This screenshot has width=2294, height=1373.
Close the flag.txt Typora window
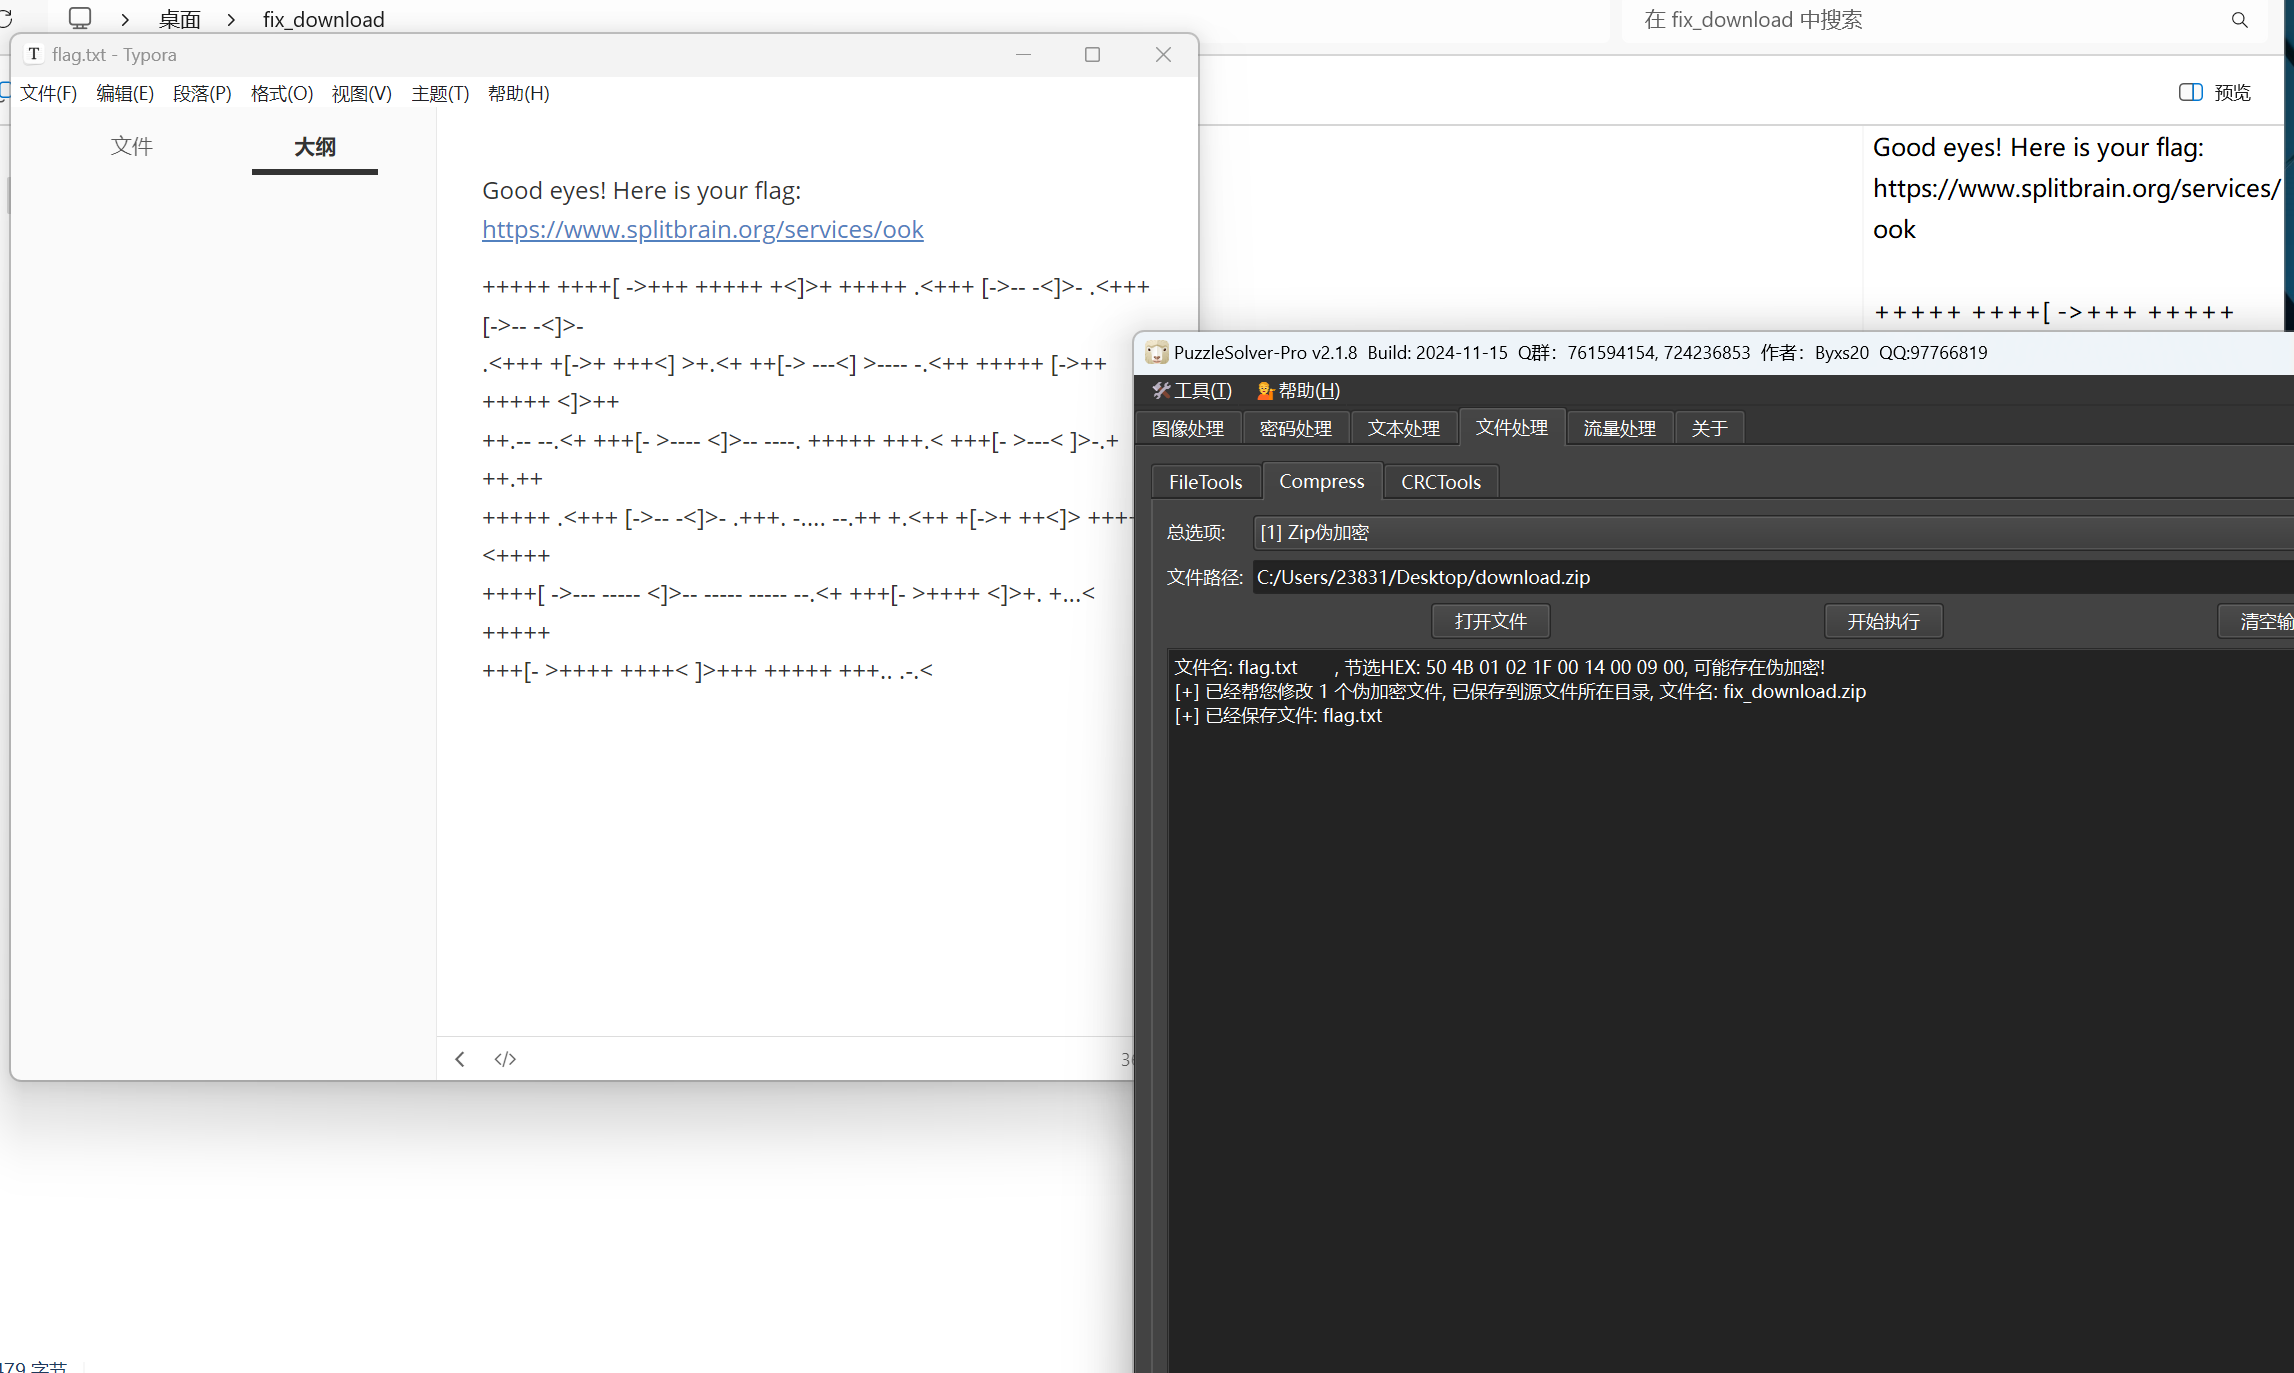point(1163,54)
